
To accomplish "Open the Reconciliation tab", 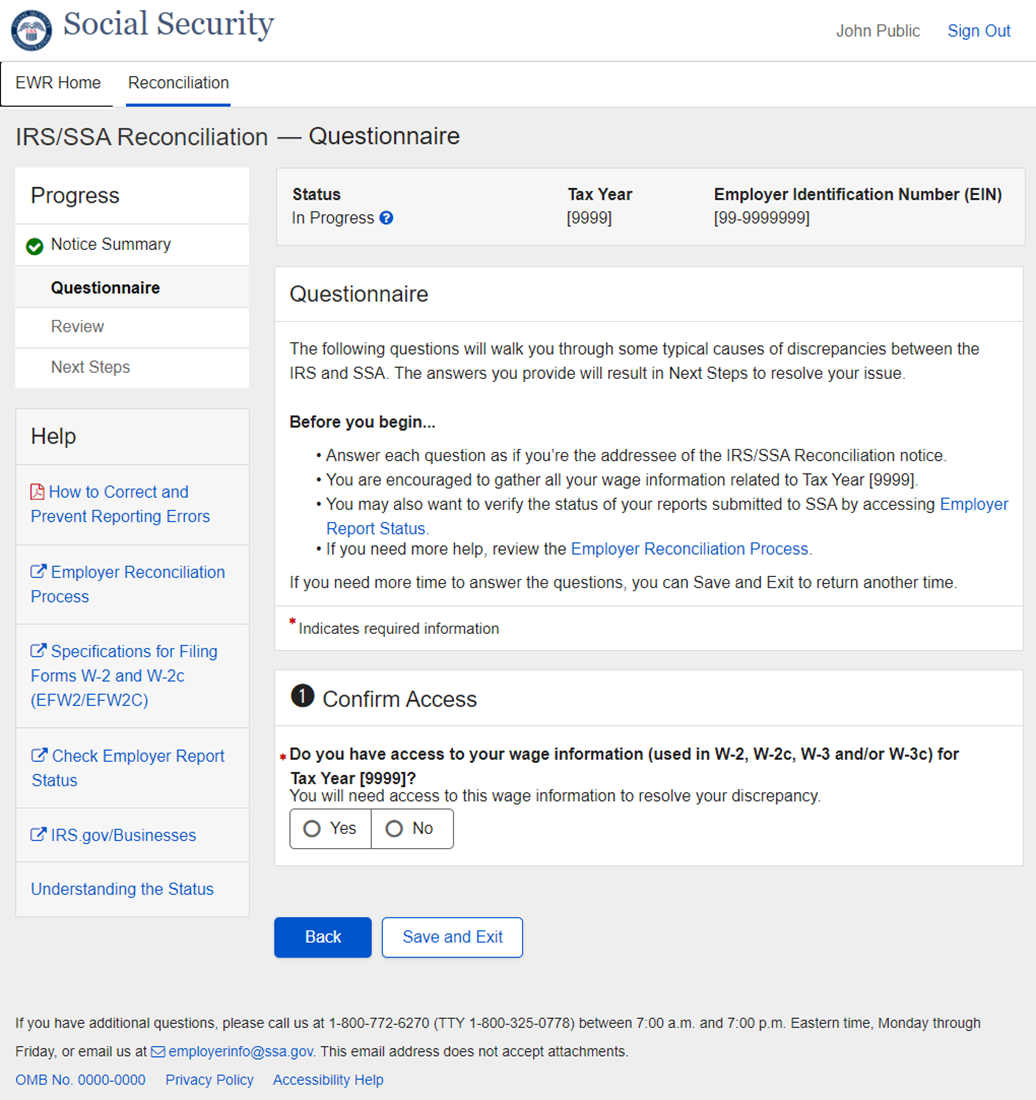I will pos(178,83).
